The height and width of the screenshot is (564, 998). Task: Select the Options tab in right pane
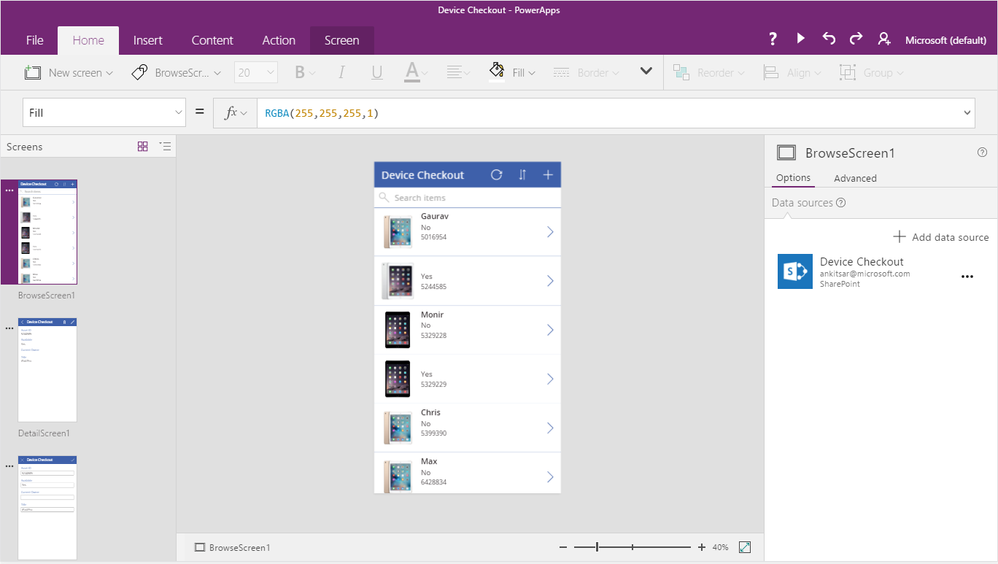click(793, 178)
